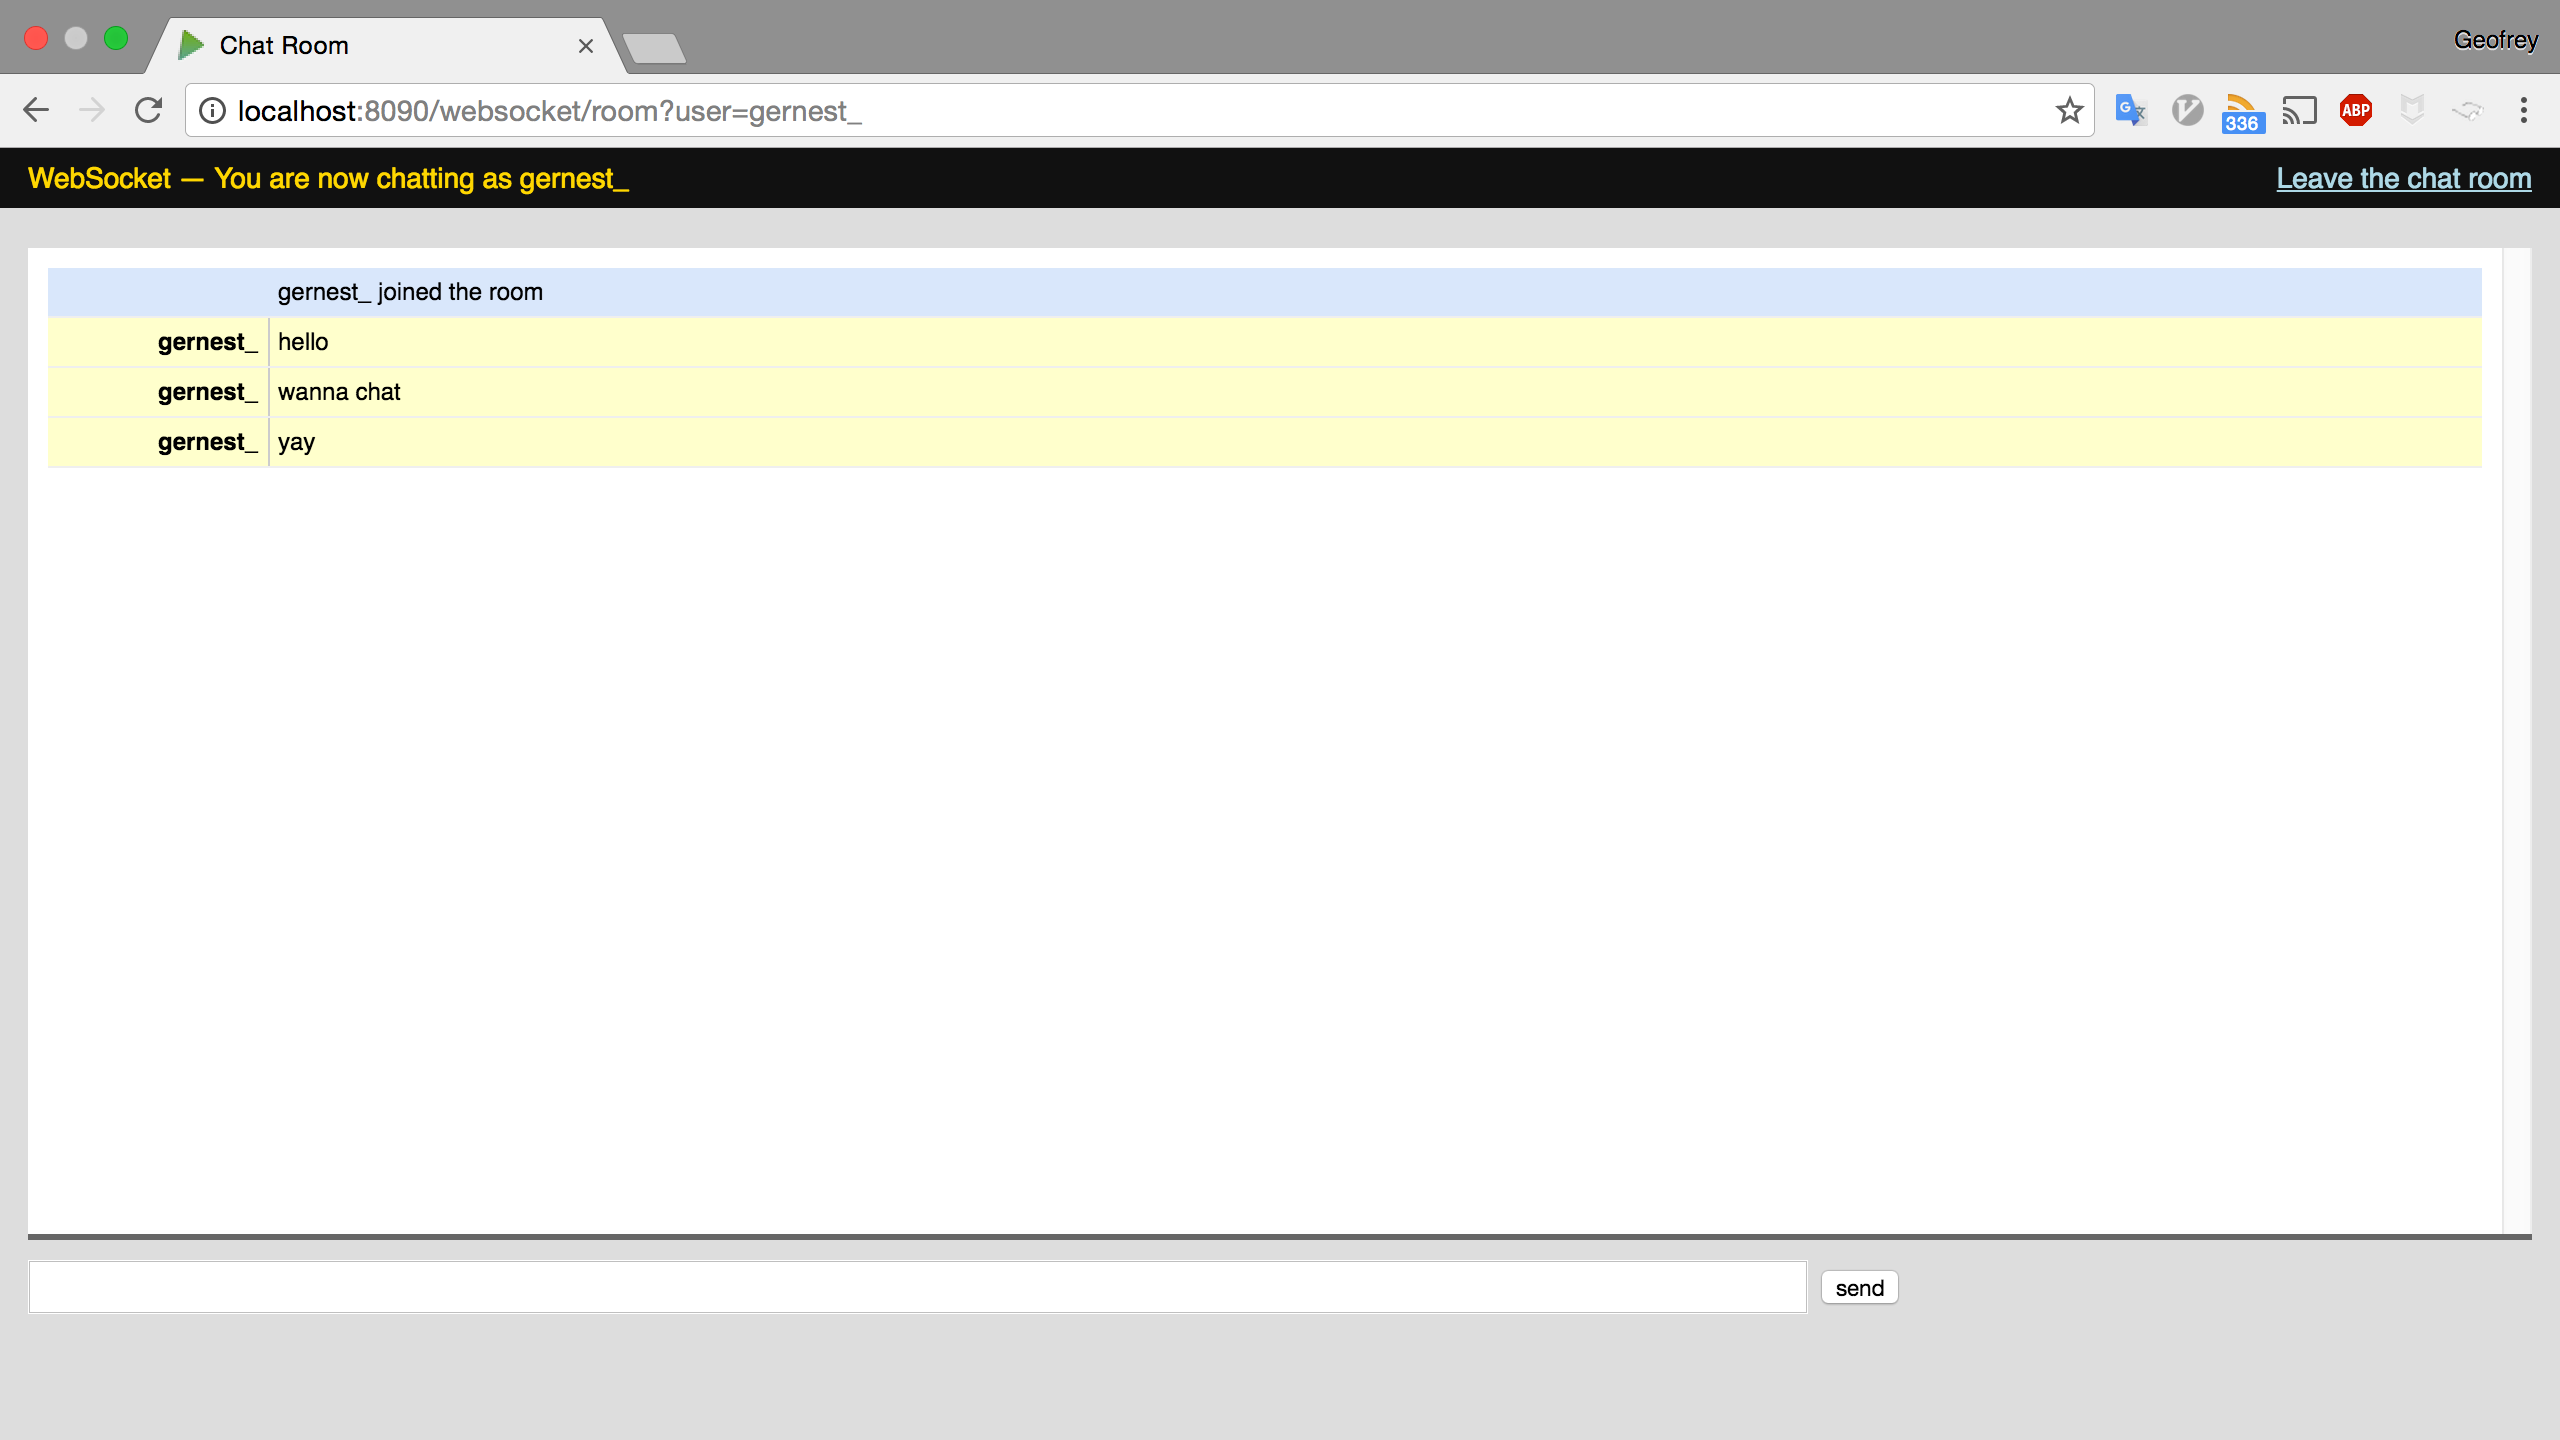Open the RSS feed extension showing 336

click(2242, 112)
